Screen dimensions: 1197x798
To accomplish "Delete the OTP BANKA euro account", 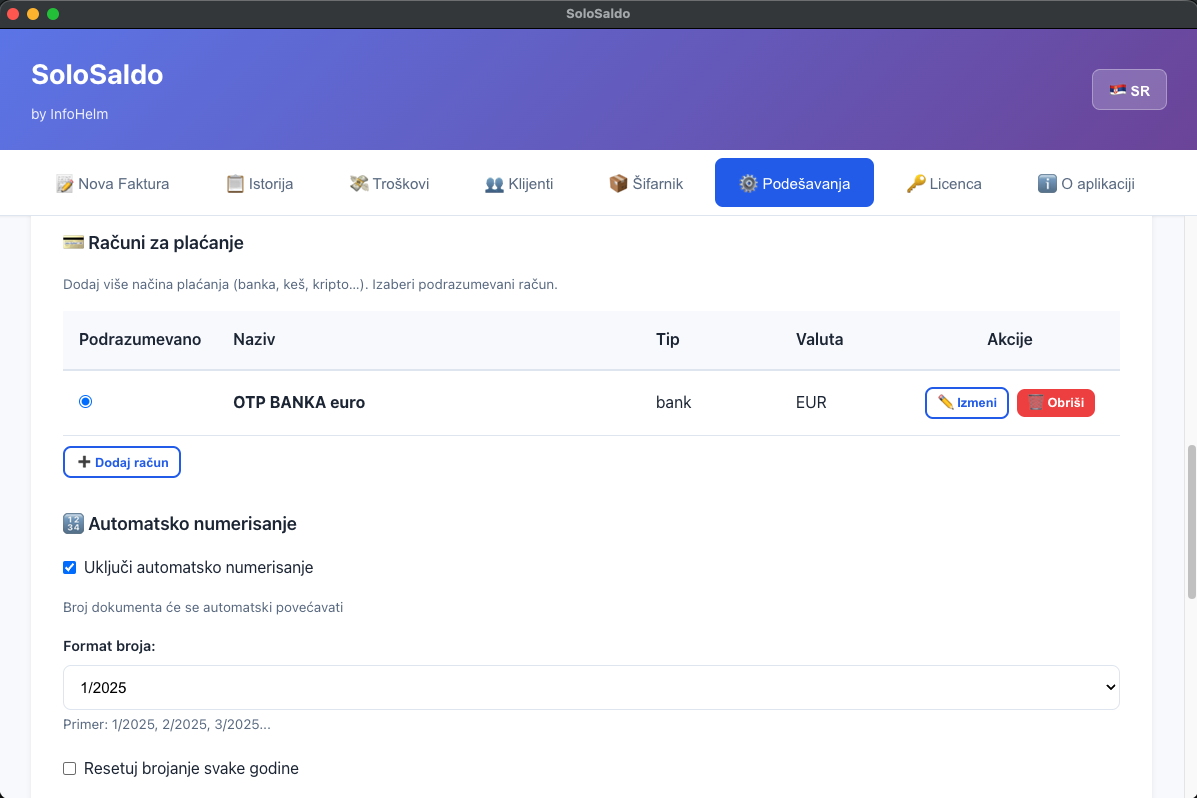I will click(1055, 403).
